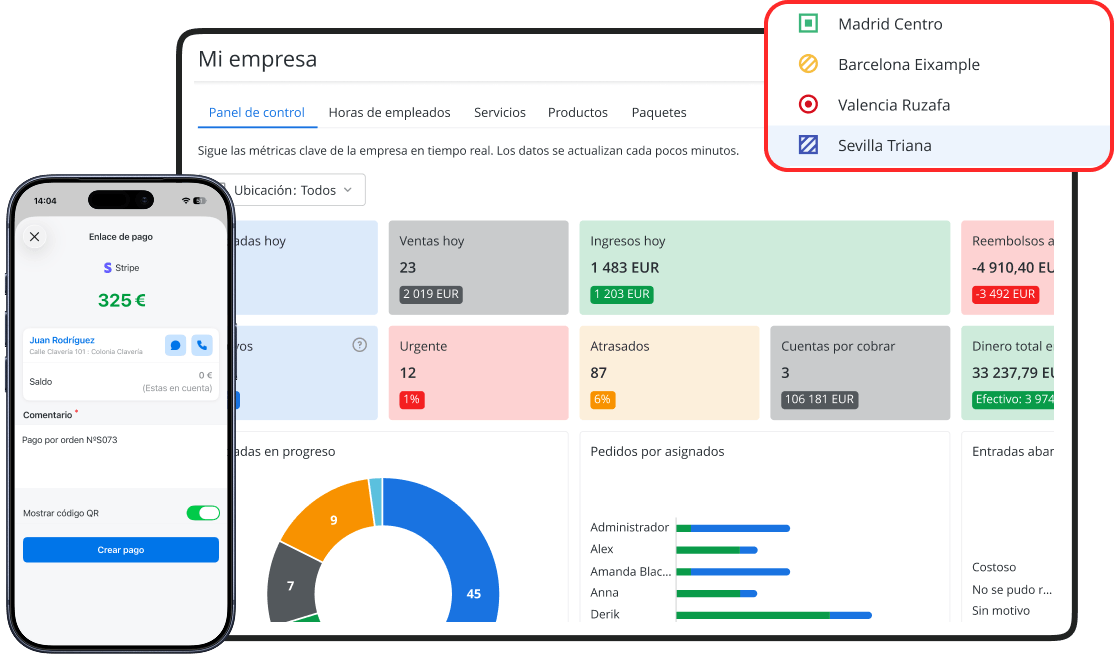Click the help question mark icon

[359, 345]
